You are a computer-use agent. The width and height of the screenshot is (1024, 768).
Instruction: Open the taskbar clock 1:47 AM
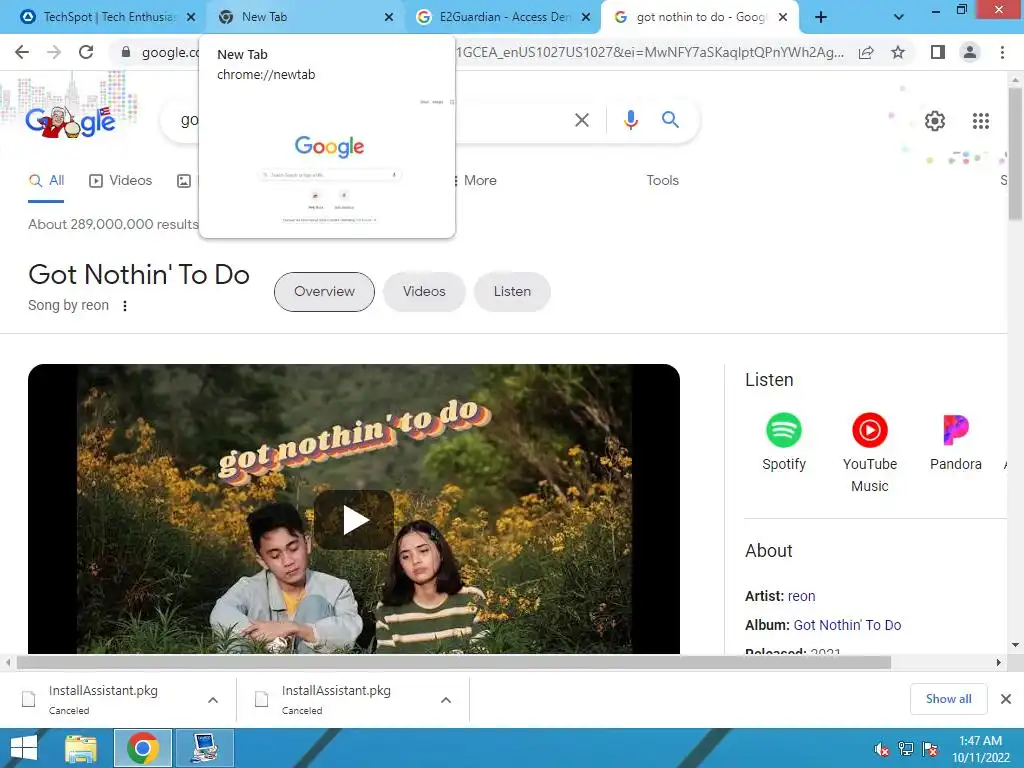coord(980,749)
